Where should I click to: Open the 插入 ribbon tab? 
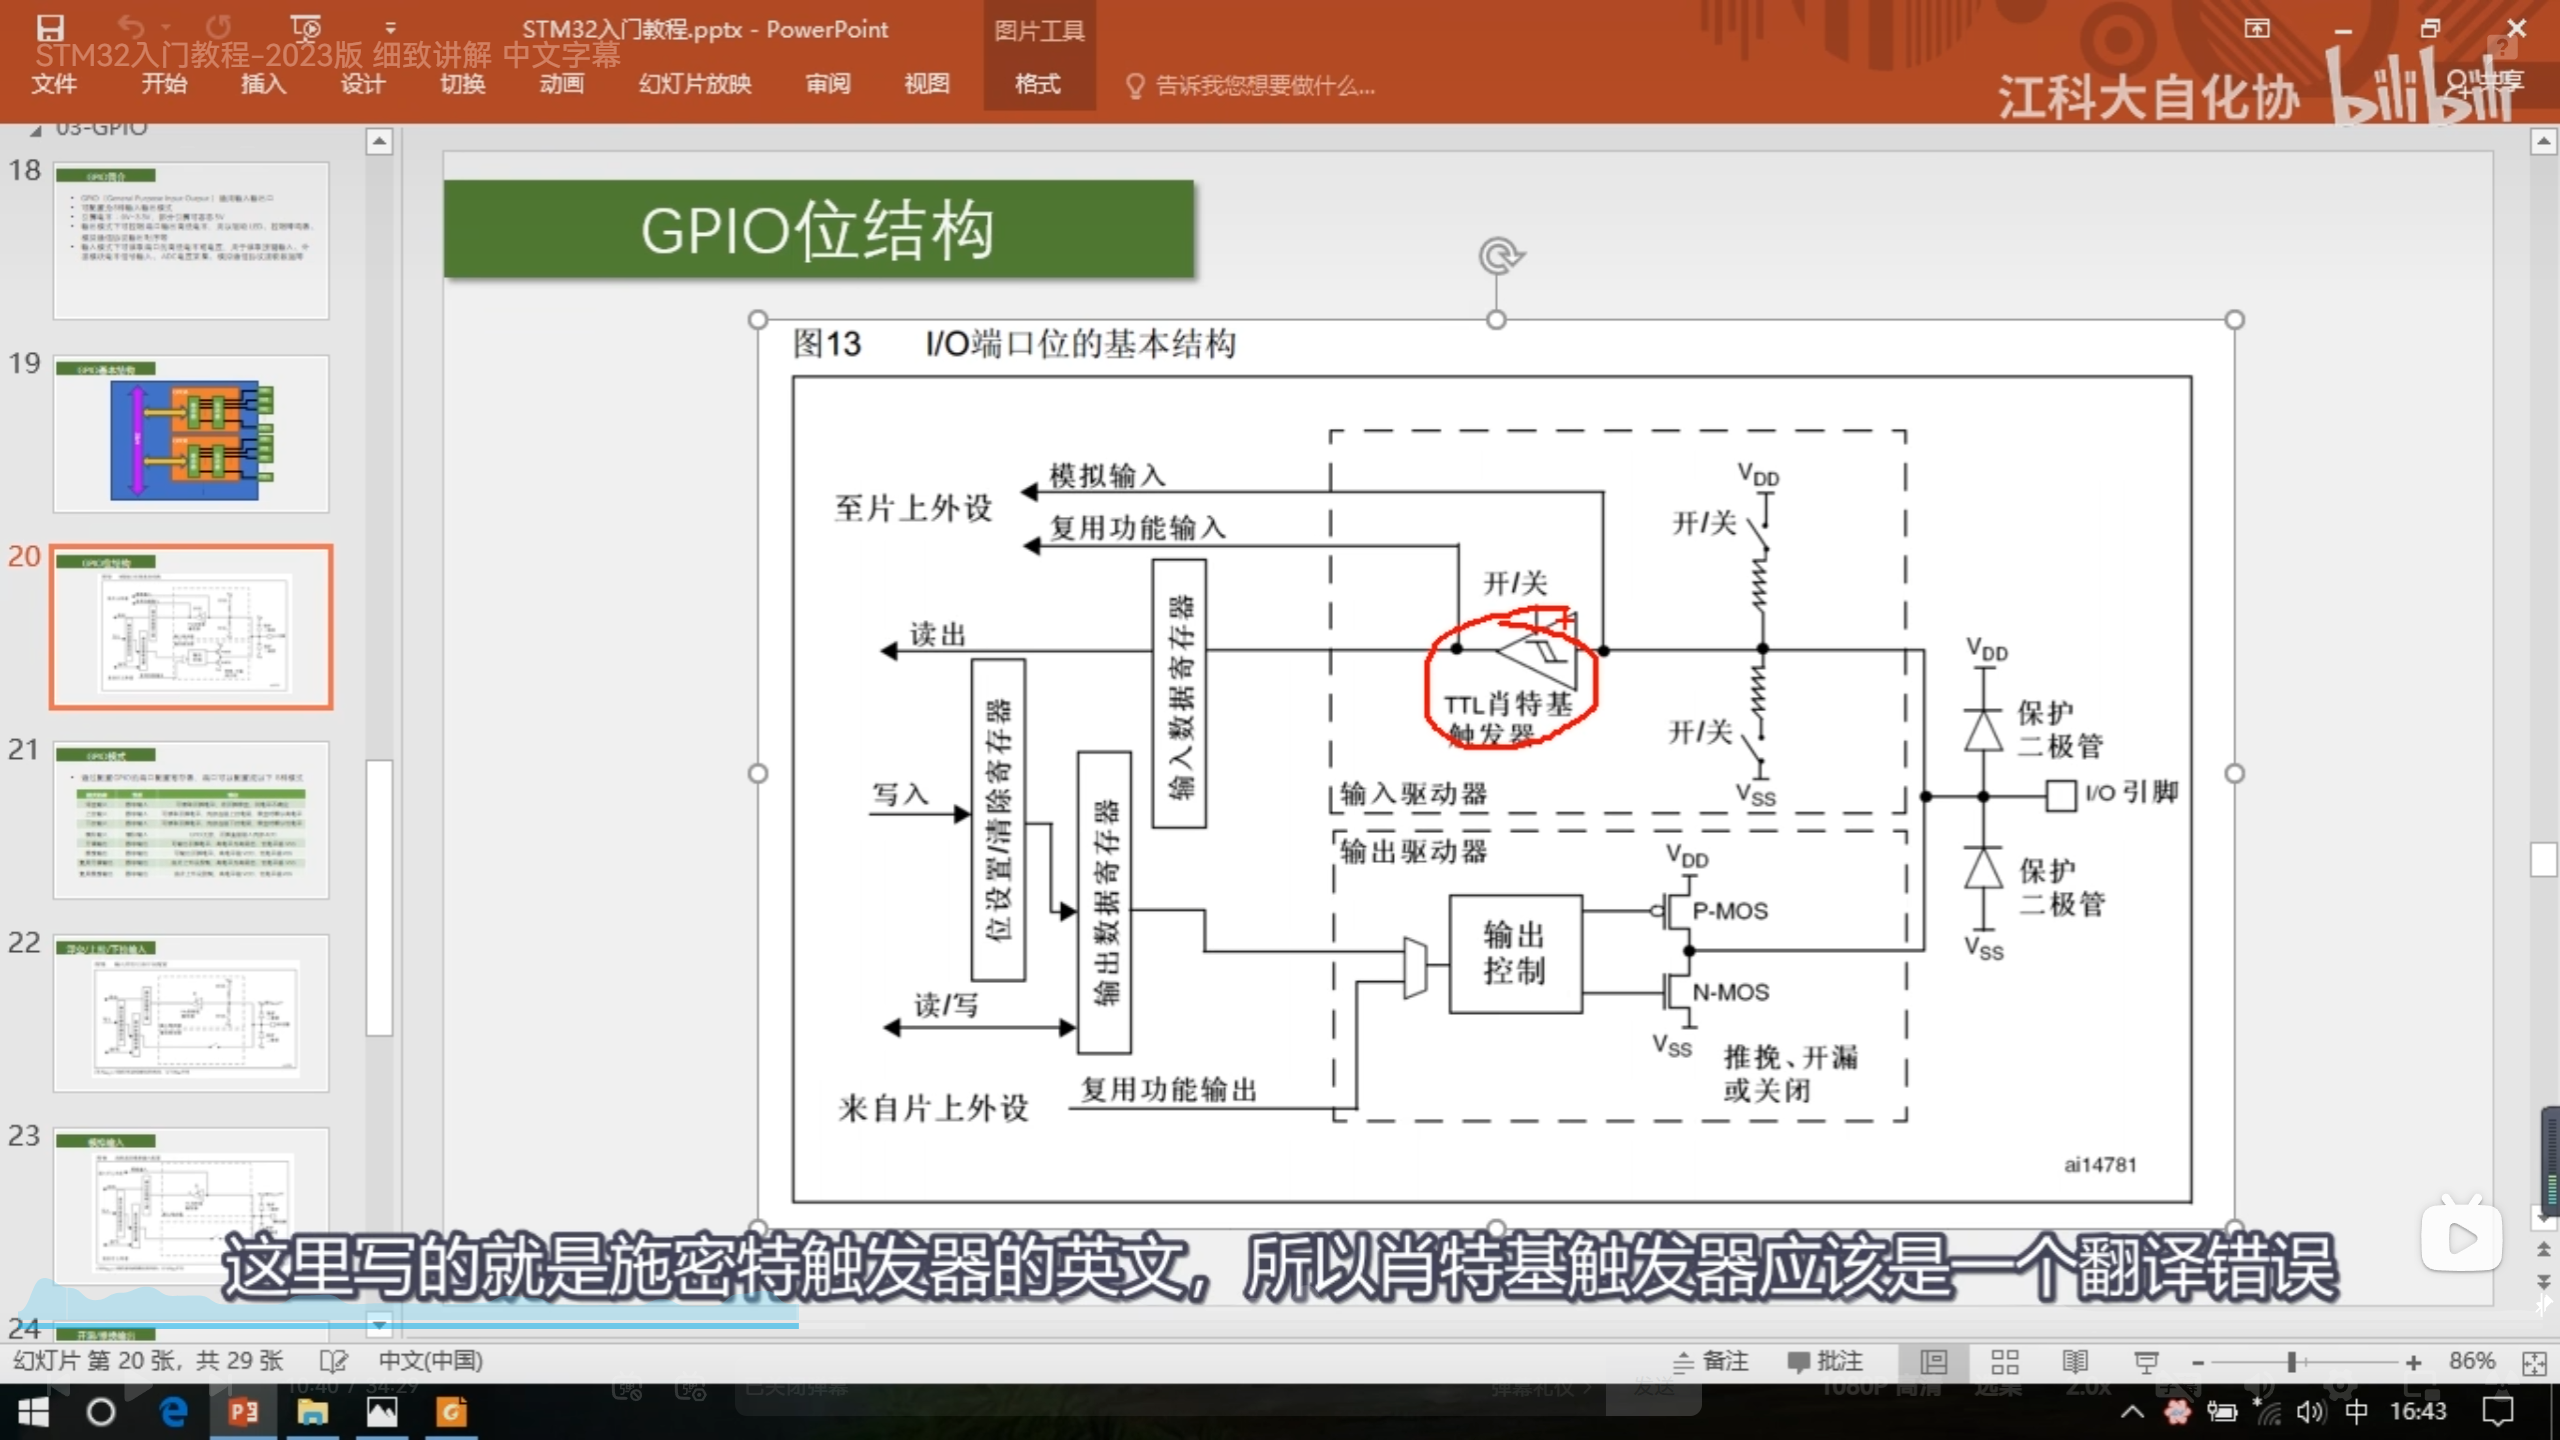263,84
